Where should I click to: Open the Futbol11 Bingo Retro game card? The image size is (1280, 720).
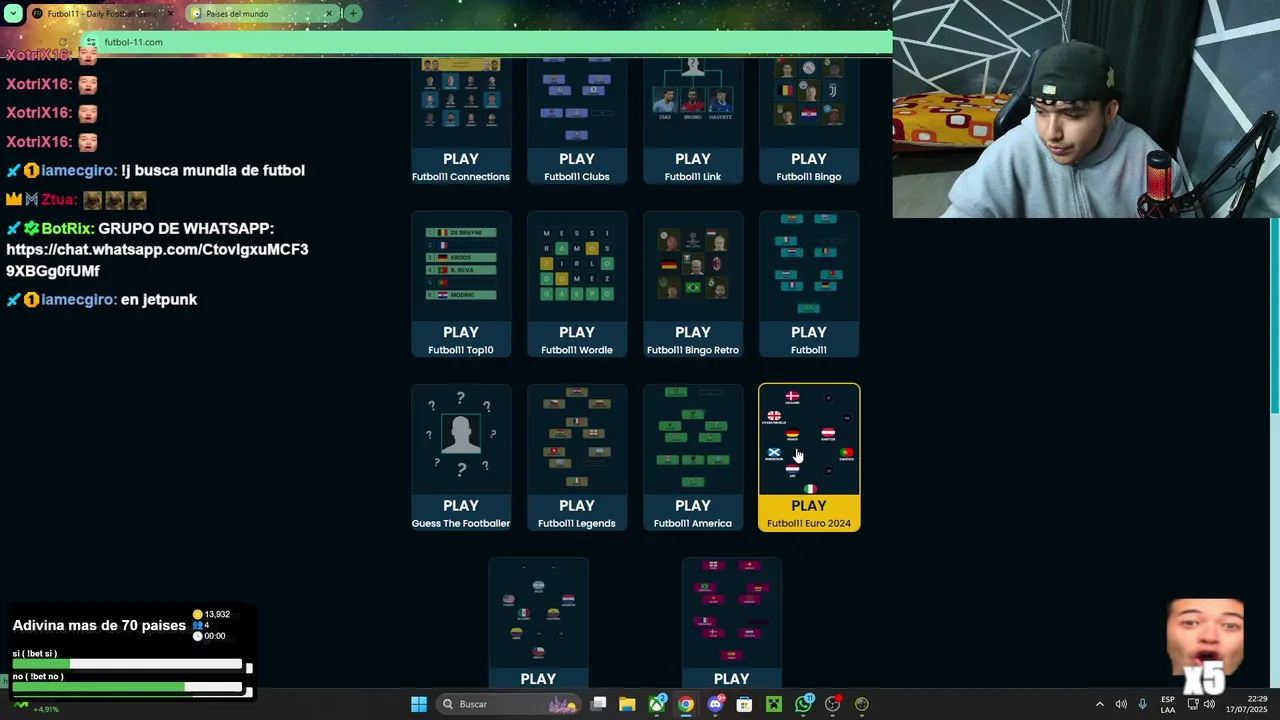coord(693,284)
